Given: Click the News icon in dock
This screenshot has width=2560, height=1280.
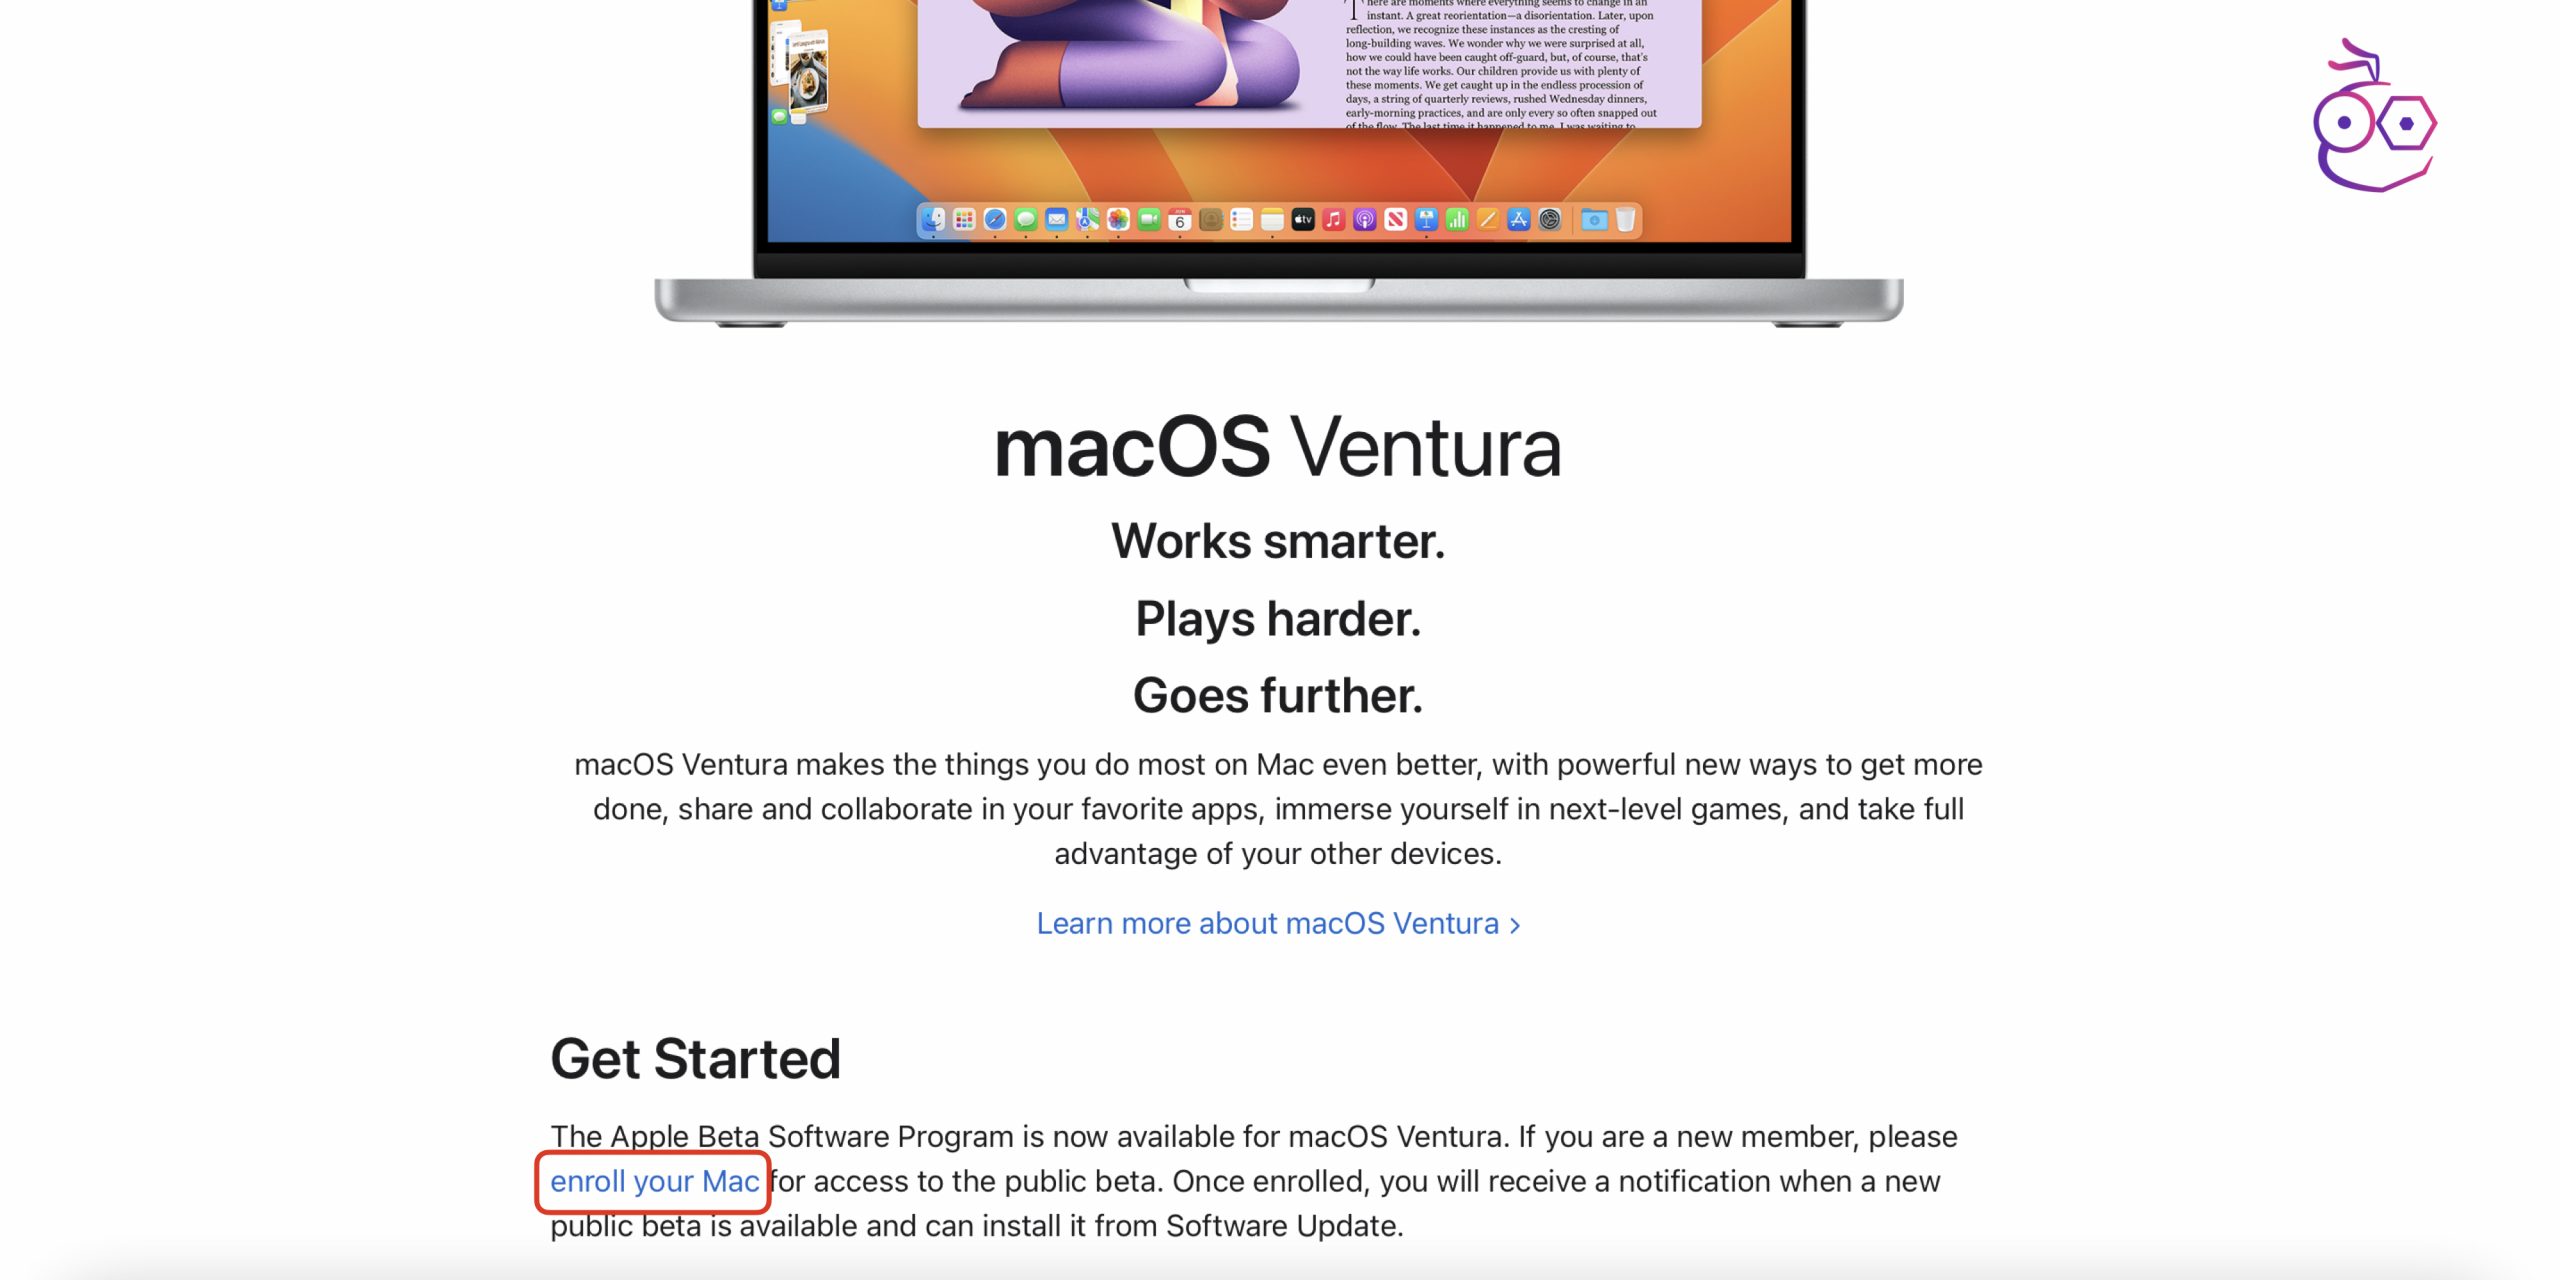Looking at the screenshot, I should tap(1396, 219).
